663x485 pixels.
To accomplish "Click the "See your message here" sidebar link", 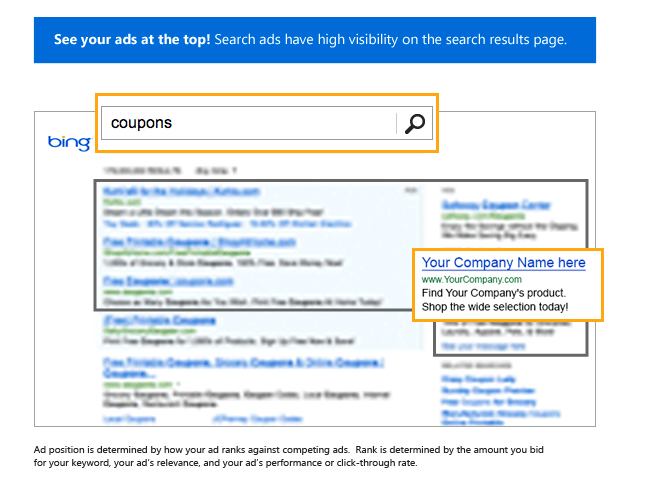I will tap(483, 346).
